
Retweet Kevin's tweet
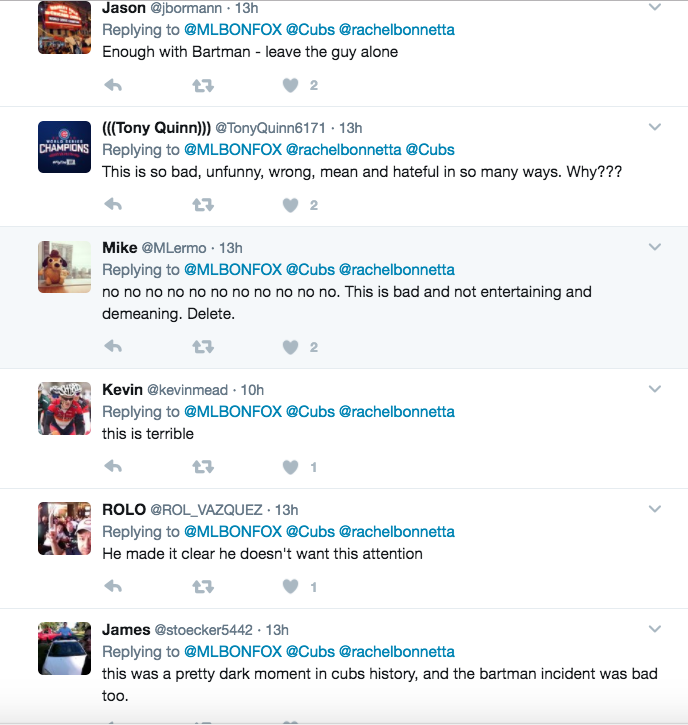click(x=202, y=468)
